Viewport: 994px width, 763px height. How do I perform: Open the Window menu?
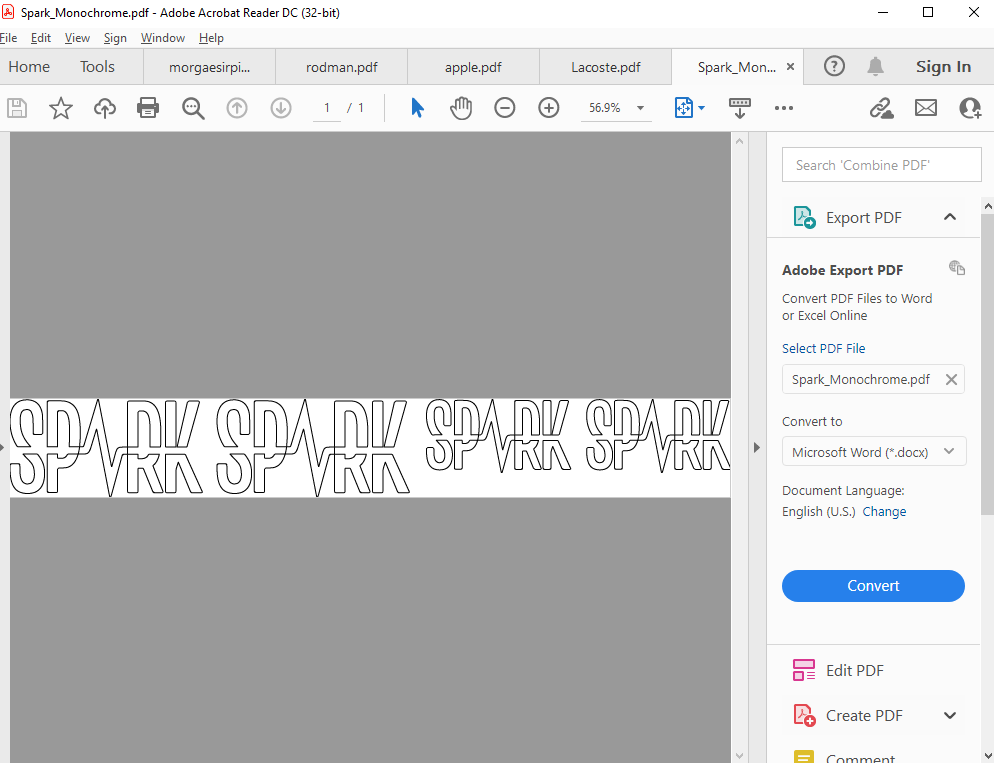163,38
